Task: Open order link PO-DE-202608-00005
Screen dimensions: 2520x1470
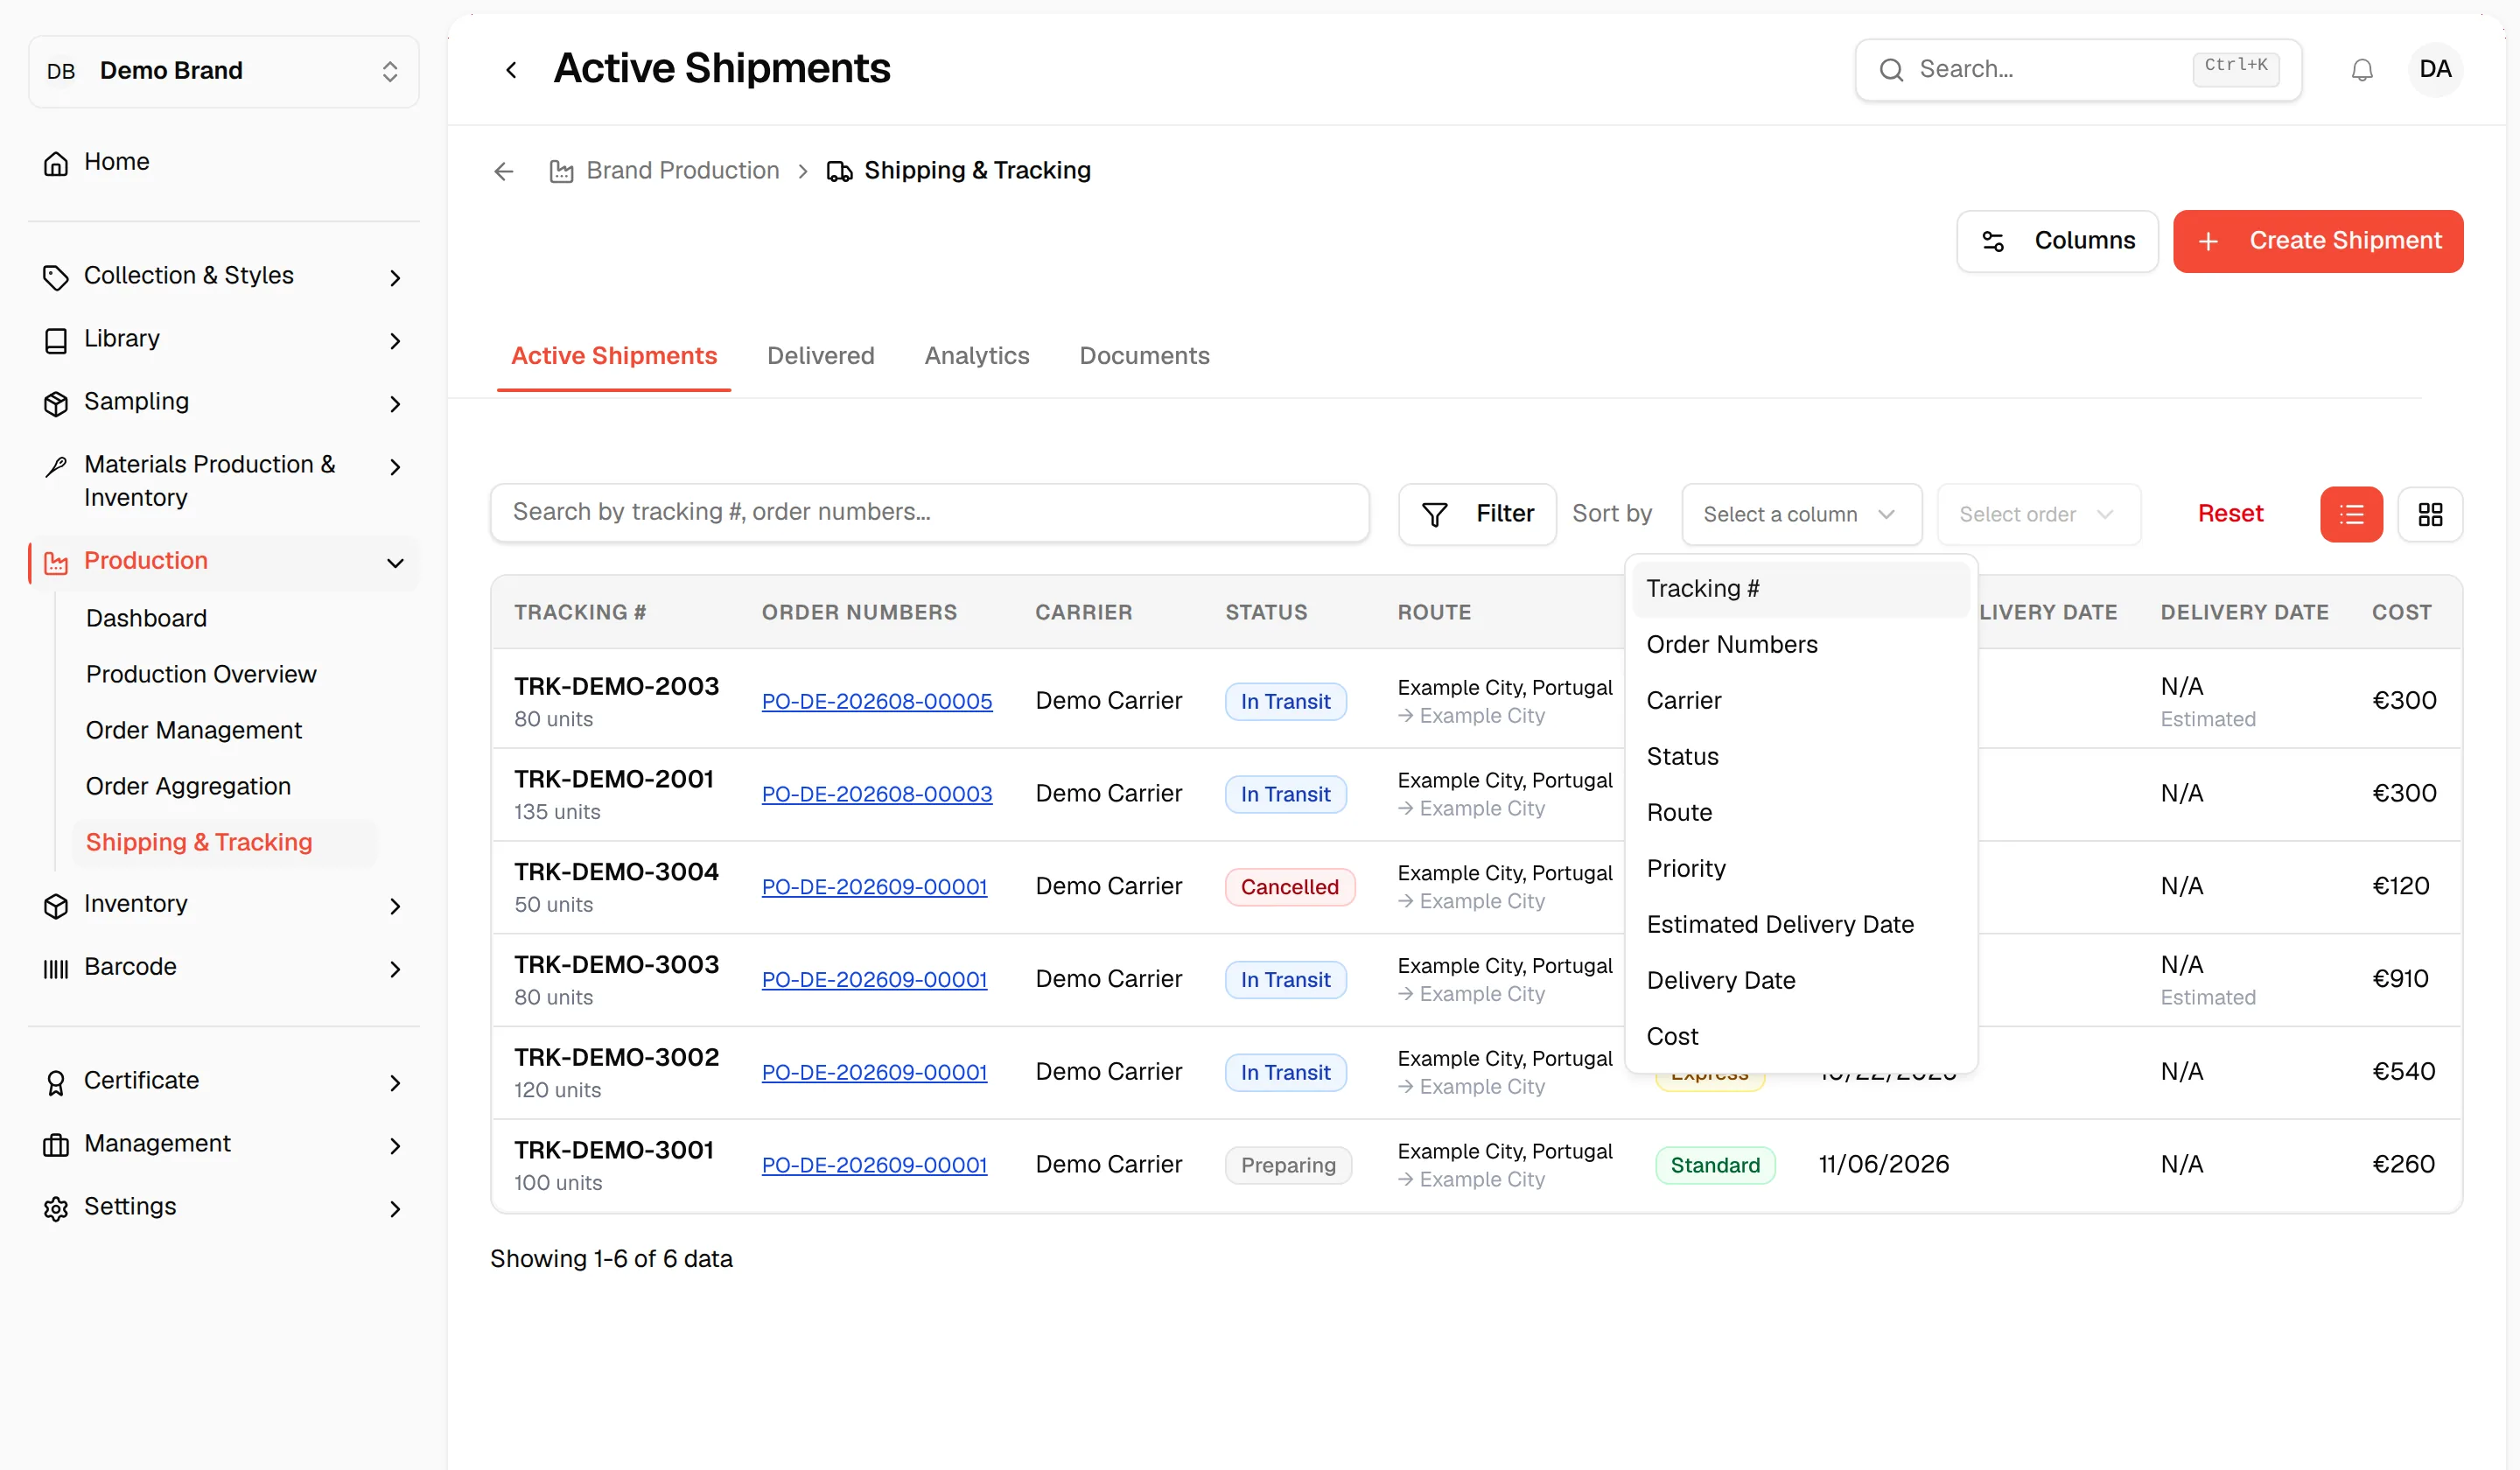Action: tap(876, 701)
